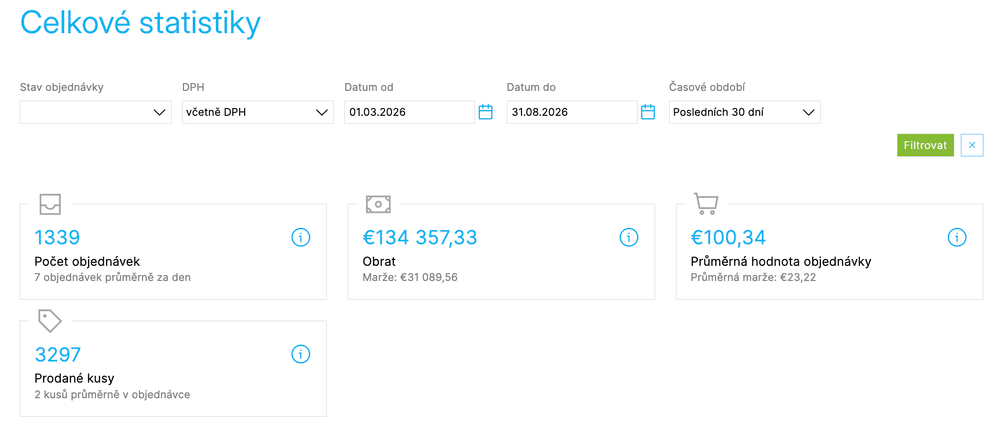Show info for Prodané kusy
This screenshot has width=1000, height=430.
coord(300,354)
